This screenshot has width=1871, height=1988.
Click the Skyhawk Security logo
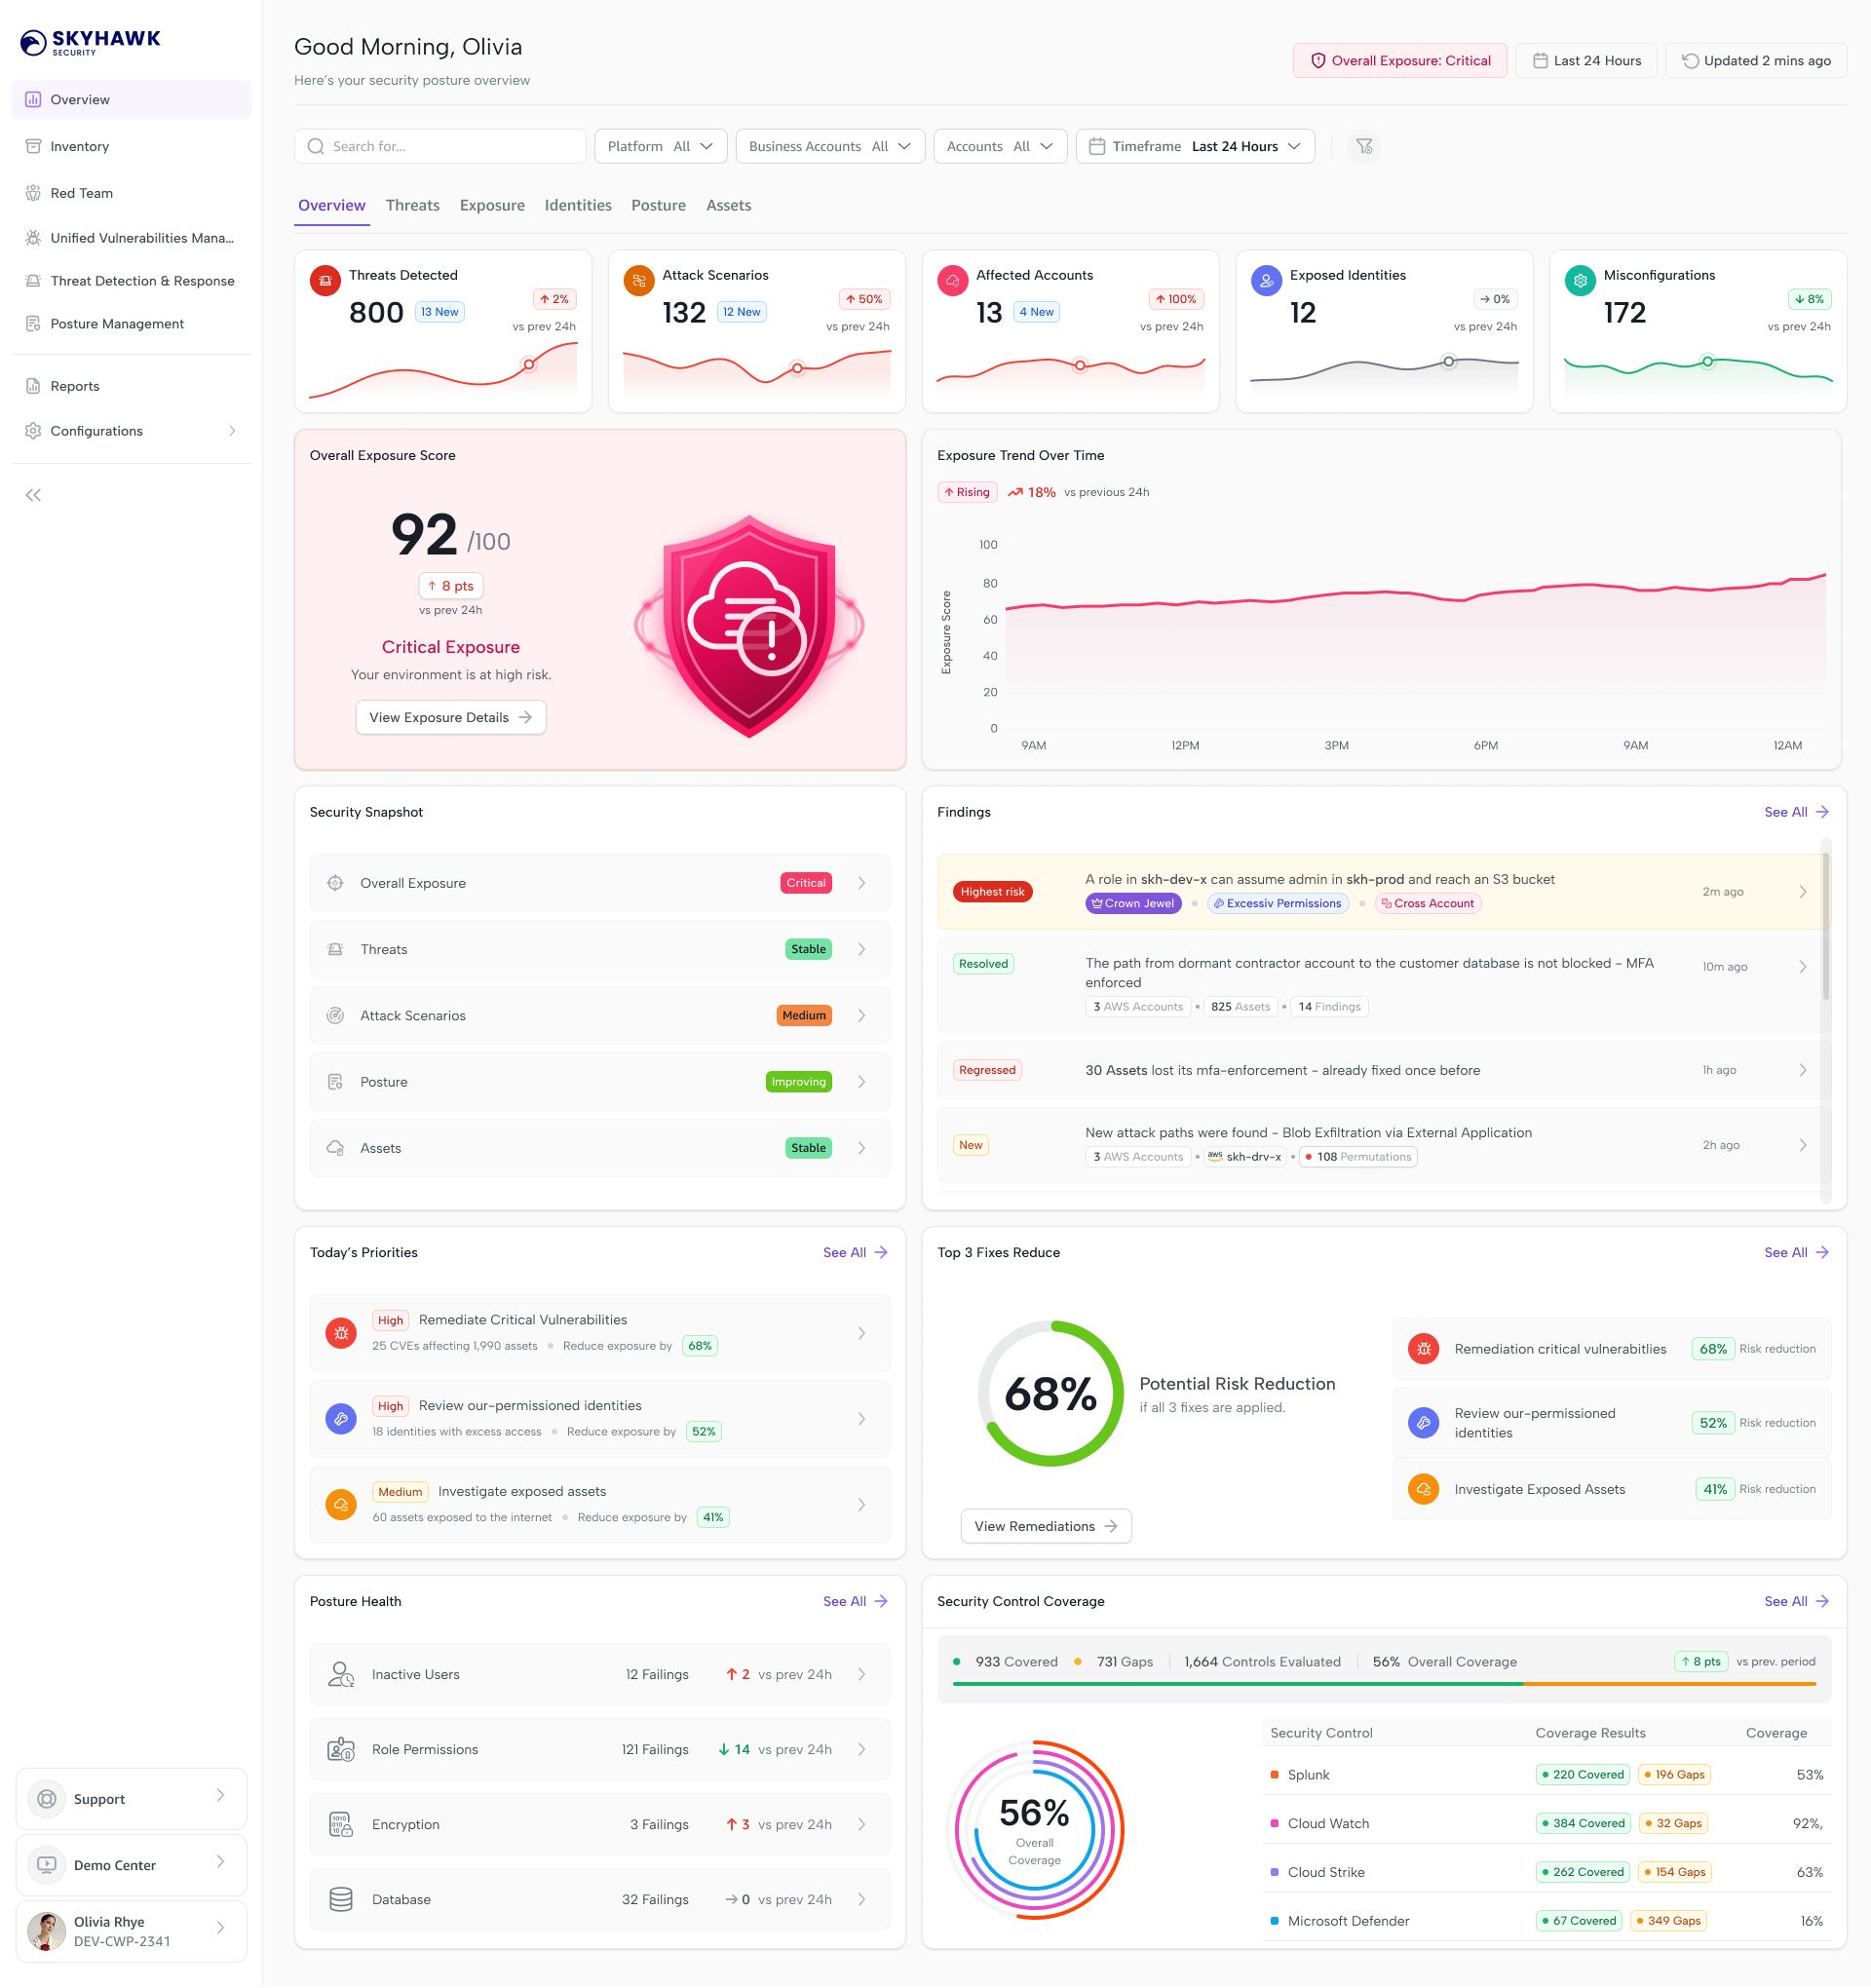coord(91,42)
